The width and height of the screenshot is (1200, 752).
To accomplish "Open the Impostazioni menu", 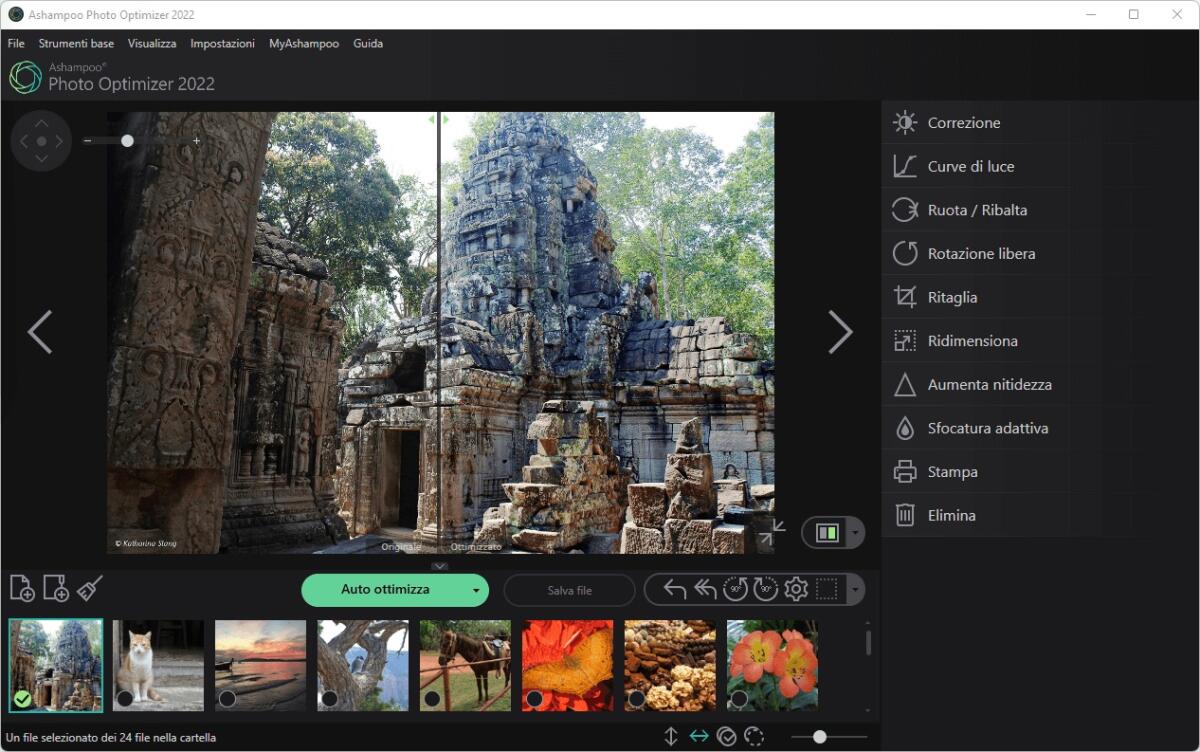I will (222, 43).
